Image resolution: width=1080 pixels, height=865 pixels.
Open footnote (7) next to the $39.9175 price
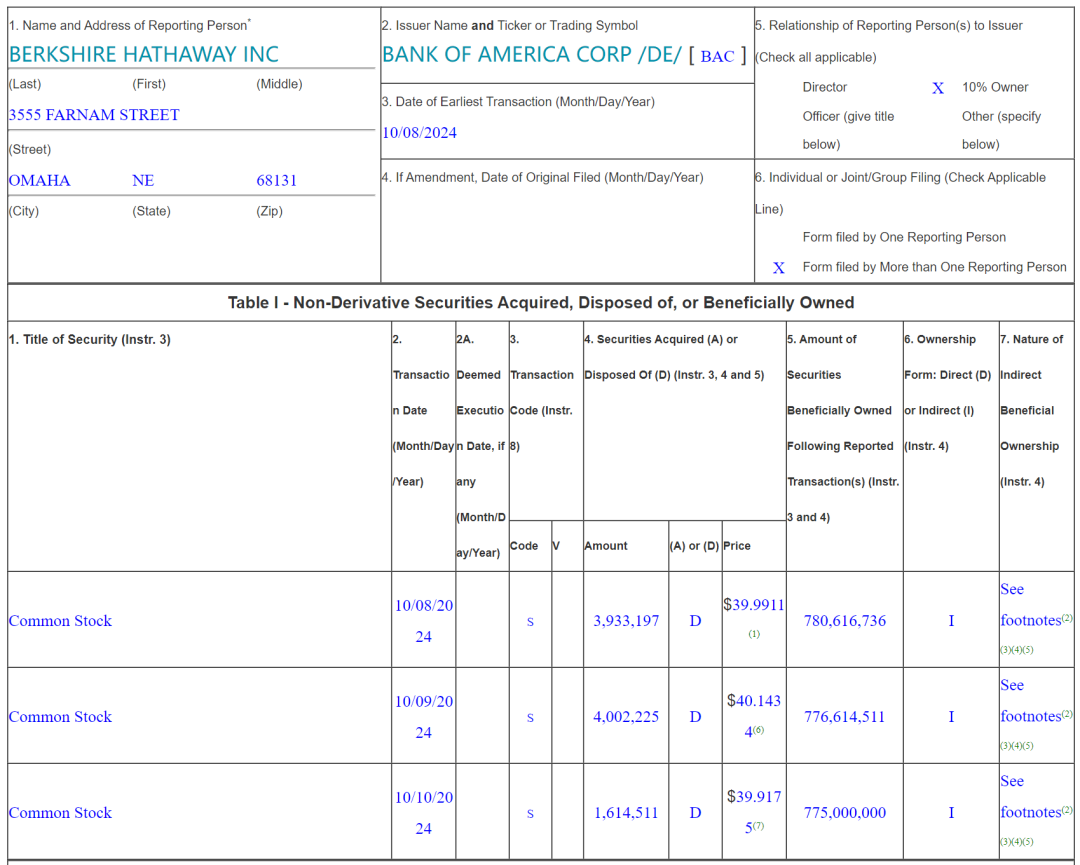pos(758,826)
